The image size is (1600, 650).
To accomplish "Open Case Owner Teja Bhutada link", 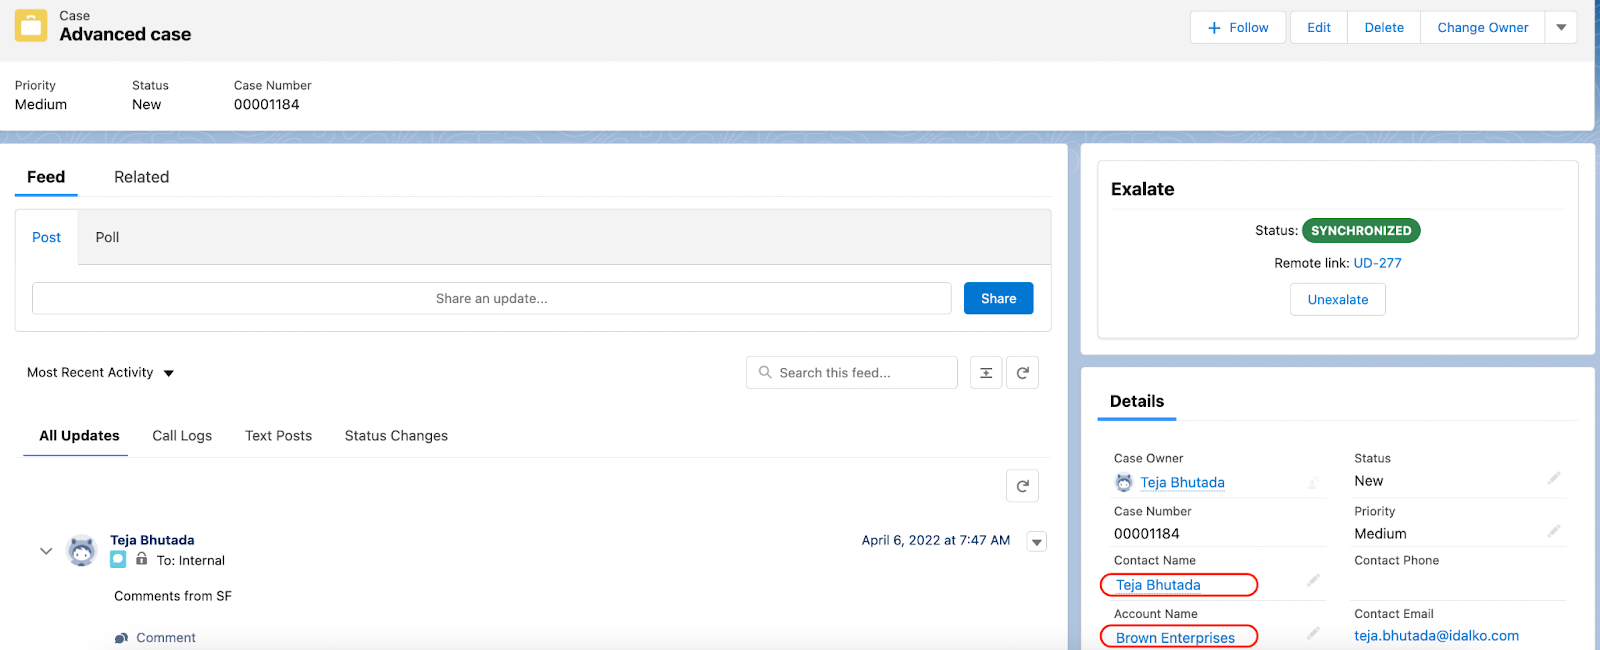I will [x=1182, y=482].
